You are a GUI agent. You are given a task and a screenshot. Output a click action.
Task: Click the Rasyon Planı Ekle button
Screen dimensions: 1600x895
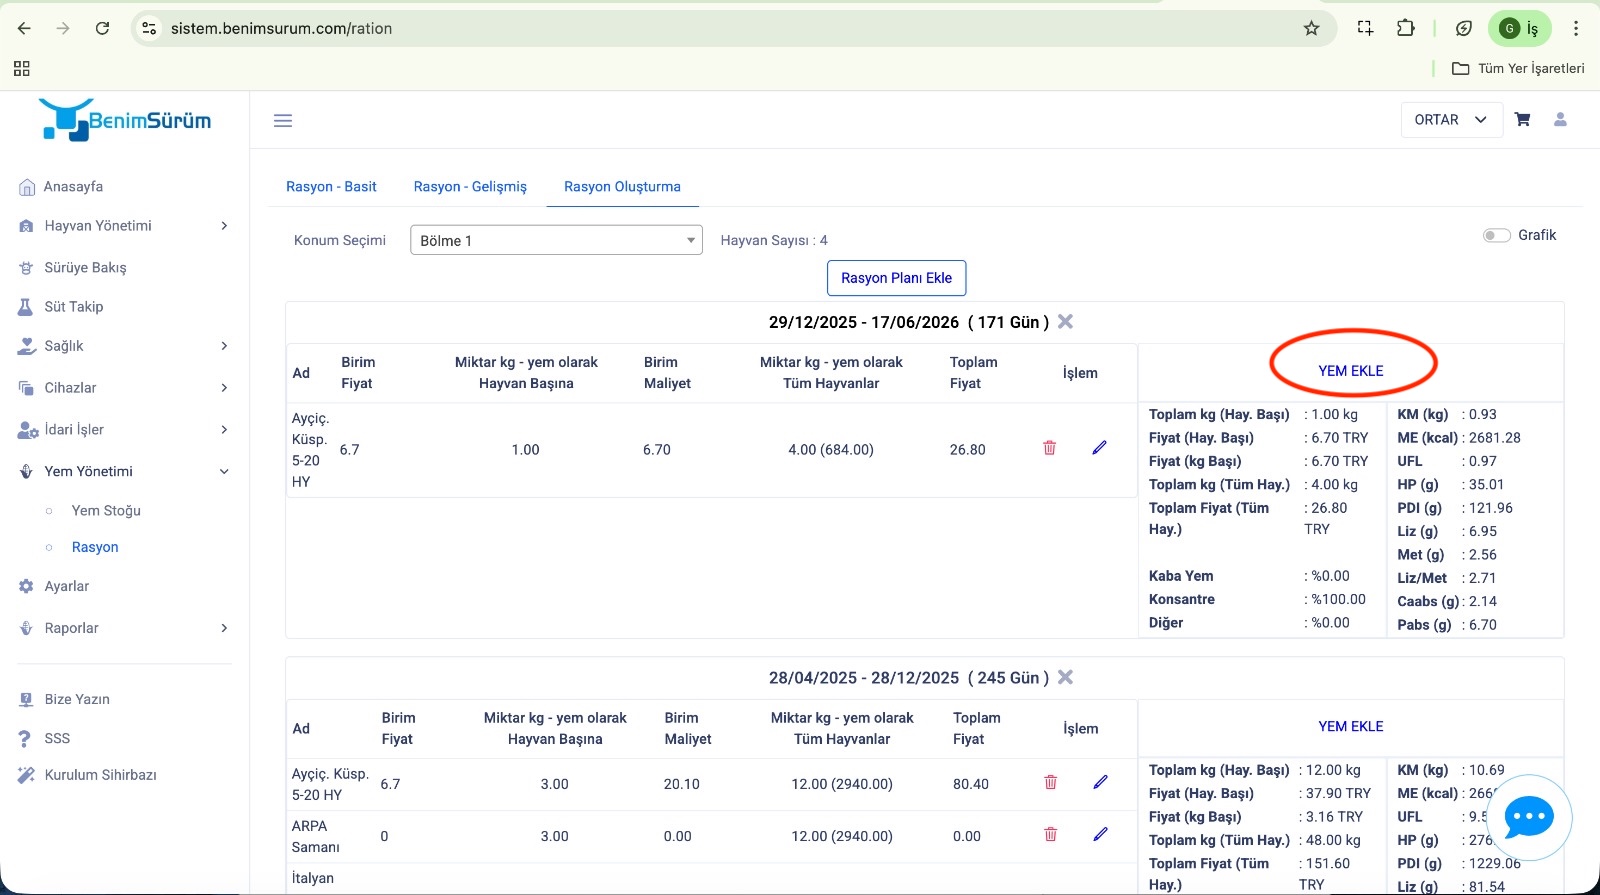pyautogui.click(x=896, y=278)
